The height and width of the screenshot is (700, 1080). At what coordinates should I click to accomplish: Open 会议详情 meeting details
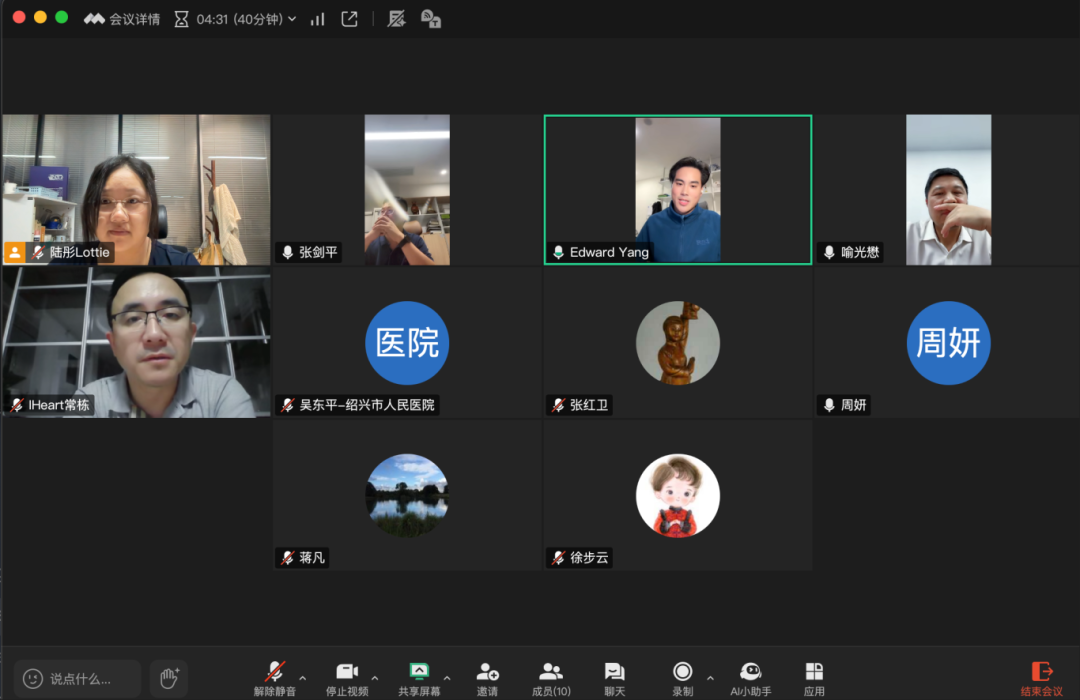click(x=122, y=19)
